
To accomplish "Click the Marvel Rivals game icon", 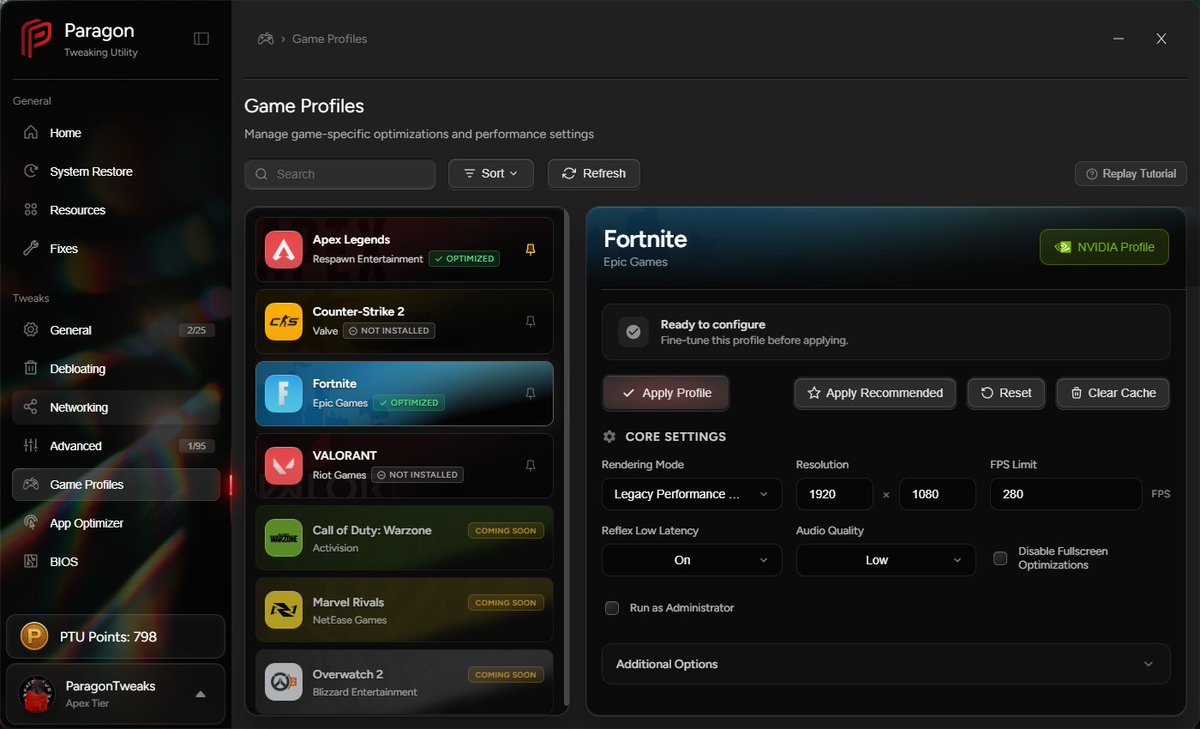I will 284,610.
